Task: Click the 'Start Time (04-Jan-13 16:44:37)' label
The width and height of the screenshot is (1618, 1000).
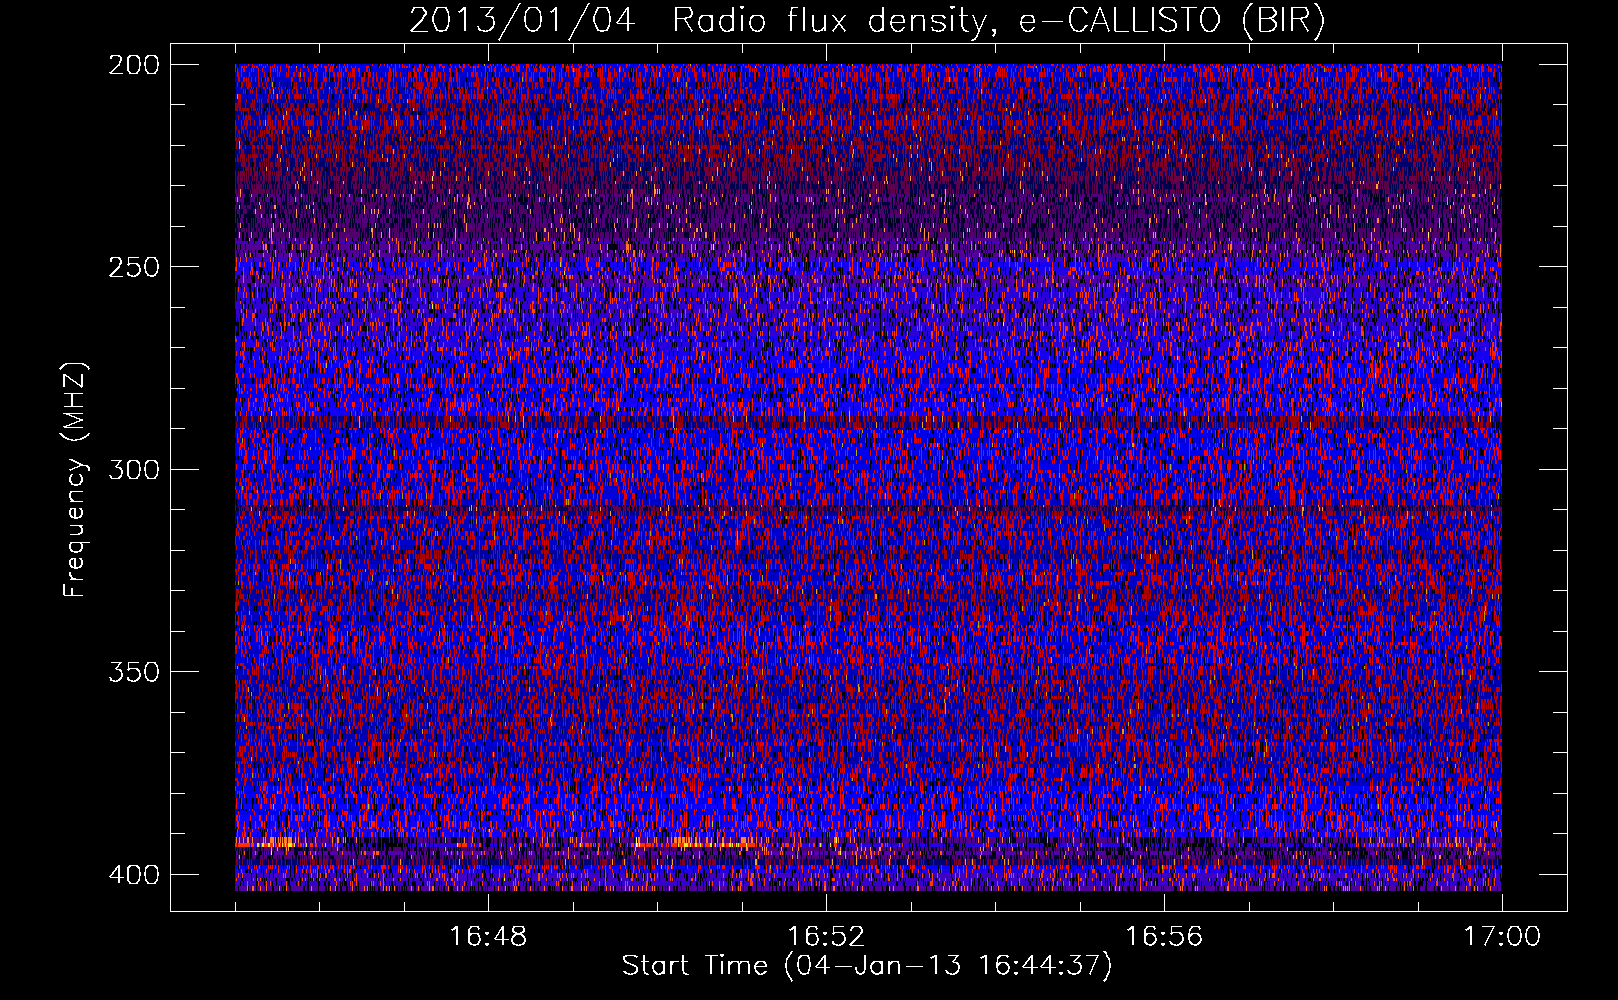Action: [x=867, y=966]
